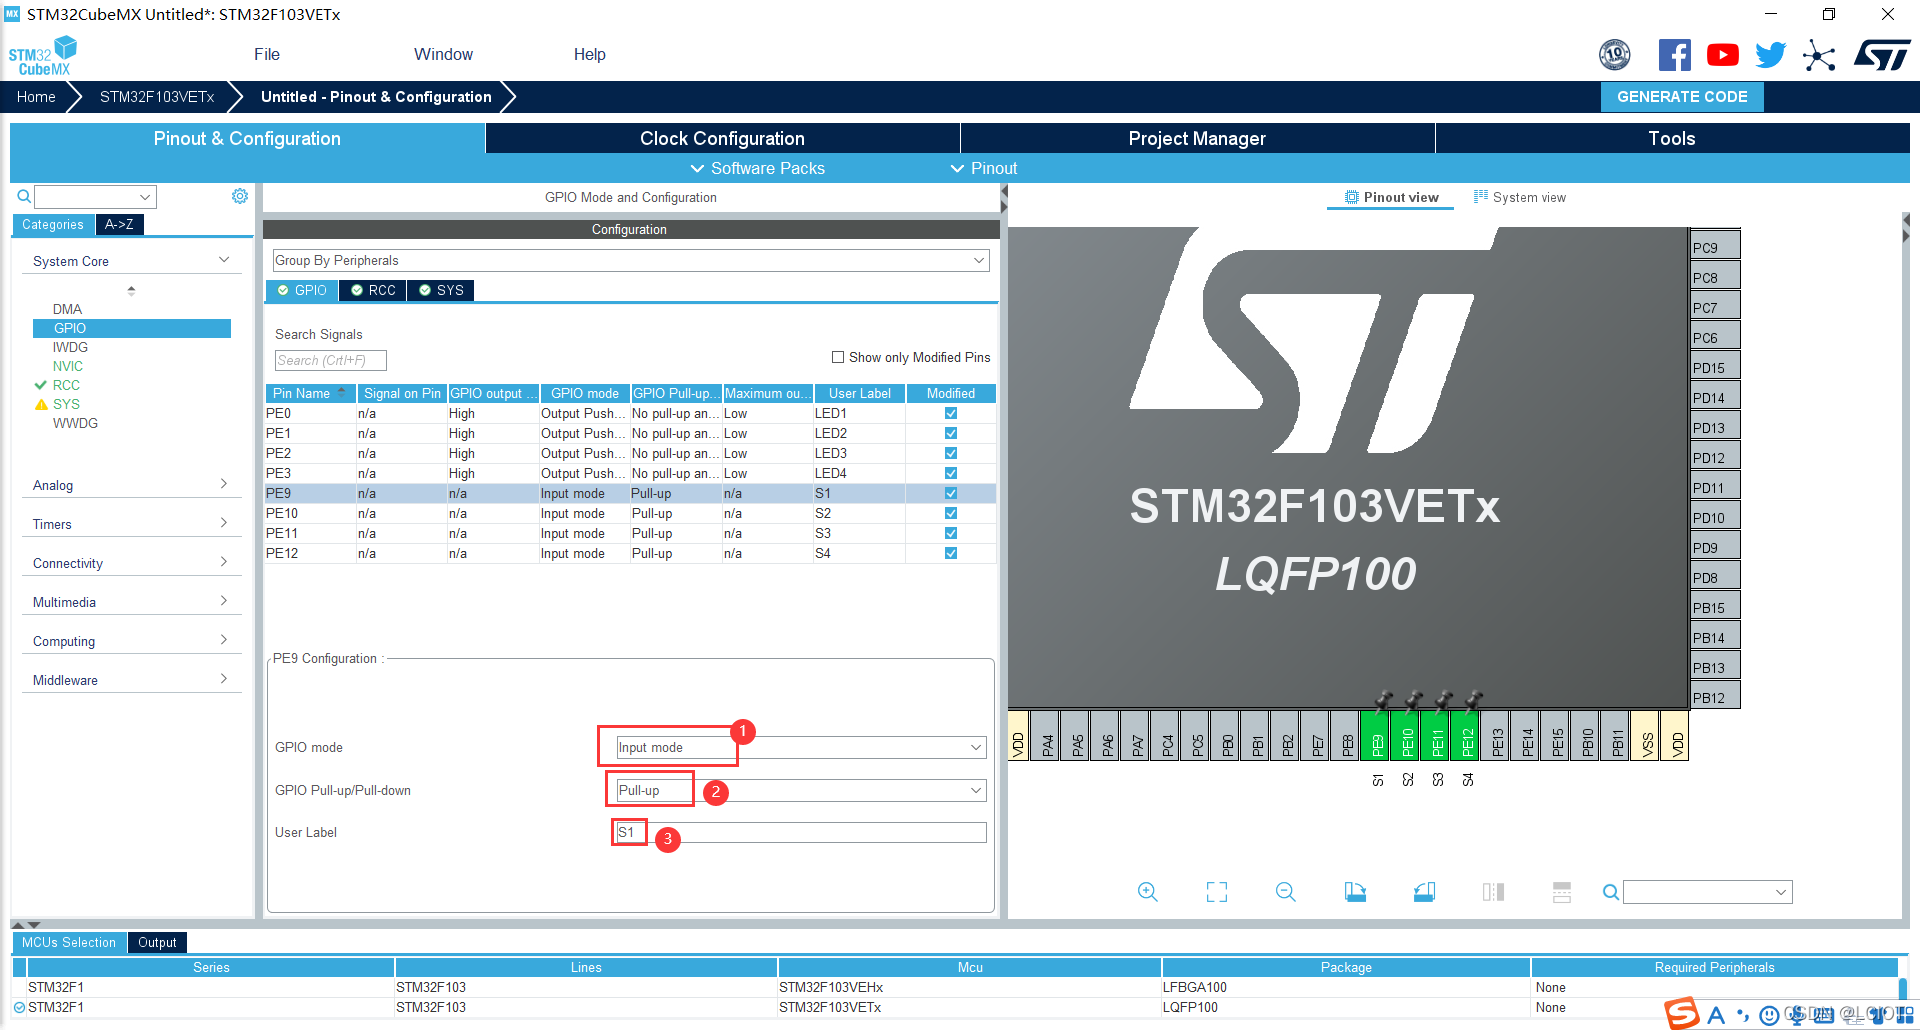The height and width of the screenshot is (1030, 1920).
Task: Open the Group By Peripherals dropdown
Action: pos(630,260)
